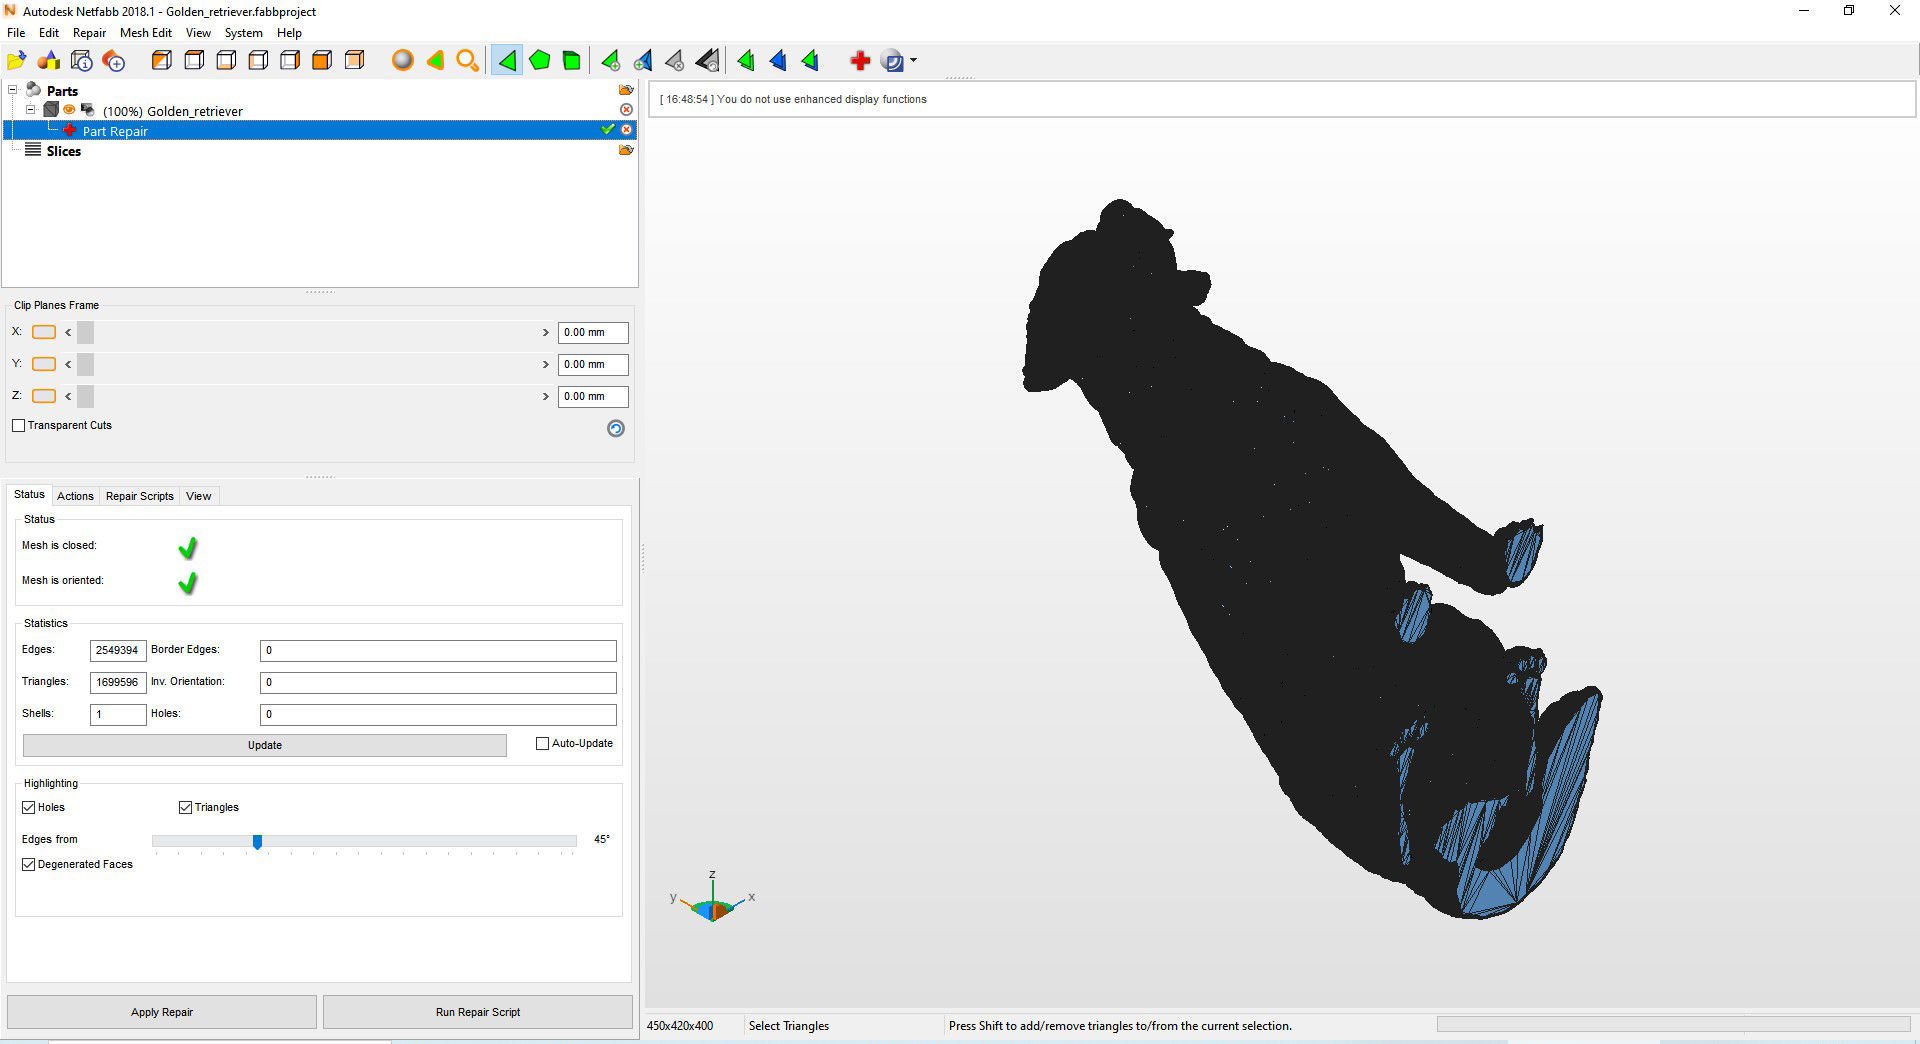1920x1044 pixels.
Task: Cancel Part Repair with red X
Action: 626,130
